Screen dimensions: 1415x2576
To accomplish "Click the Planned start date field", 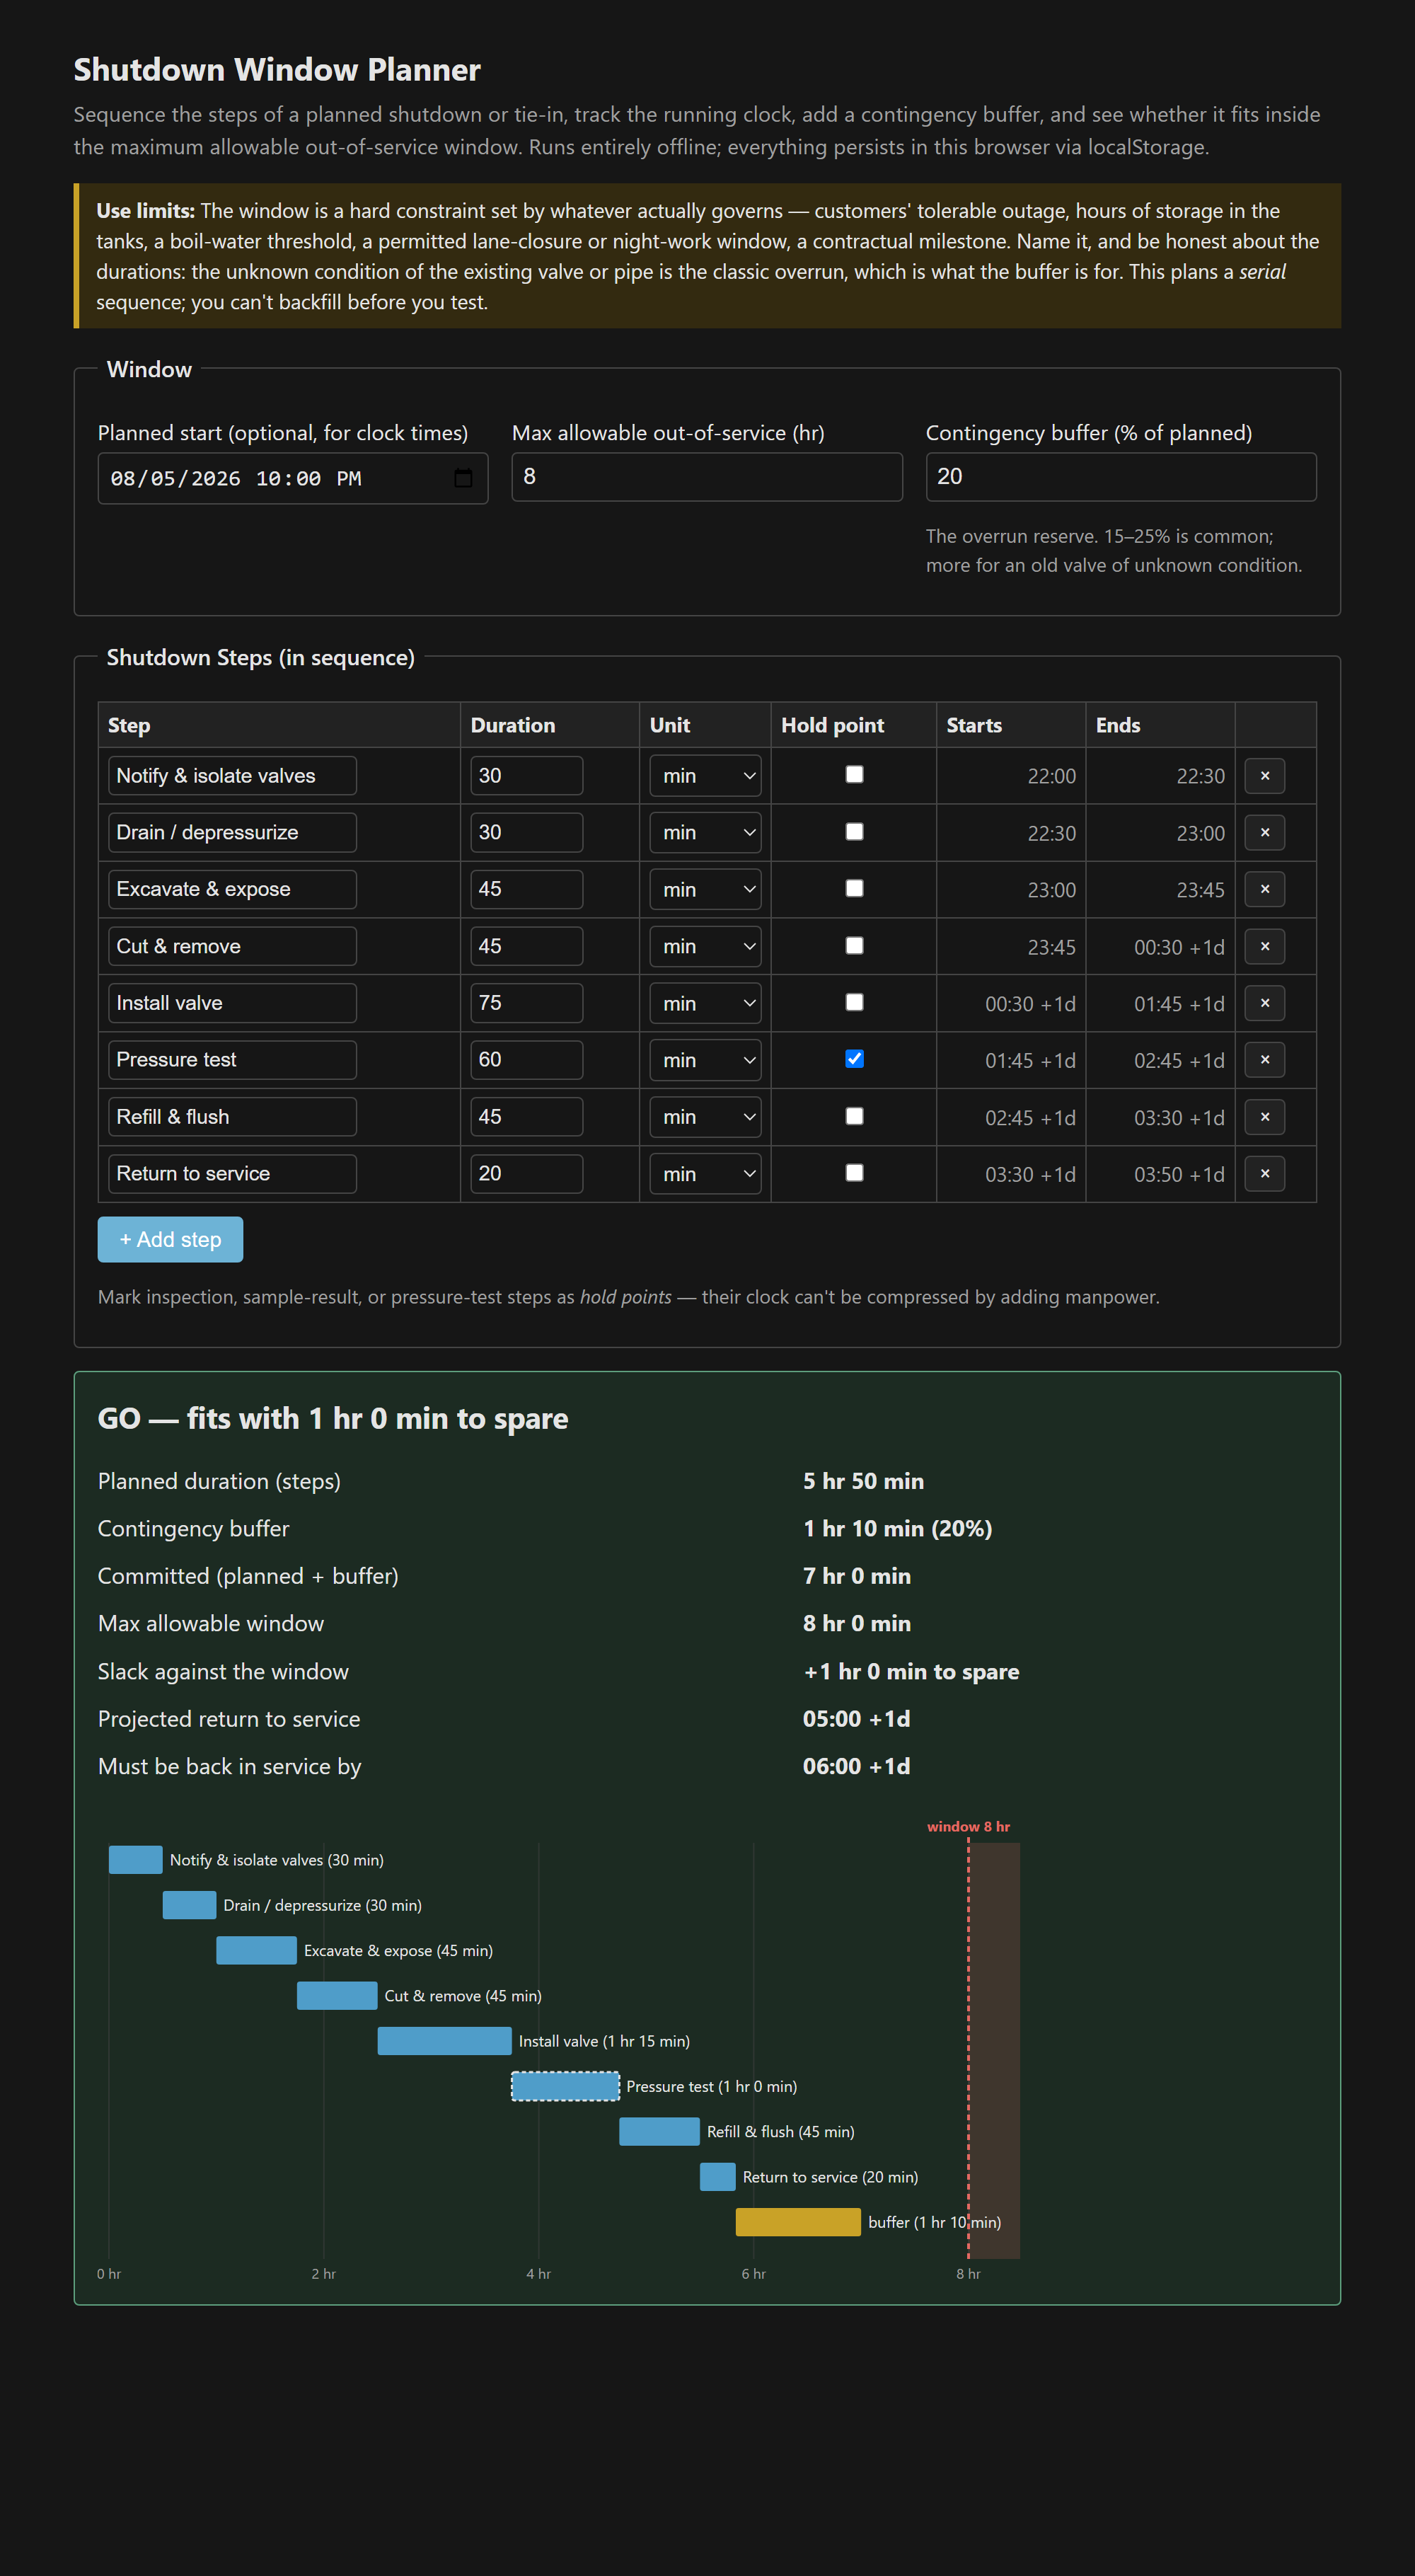I will [293, 478].
